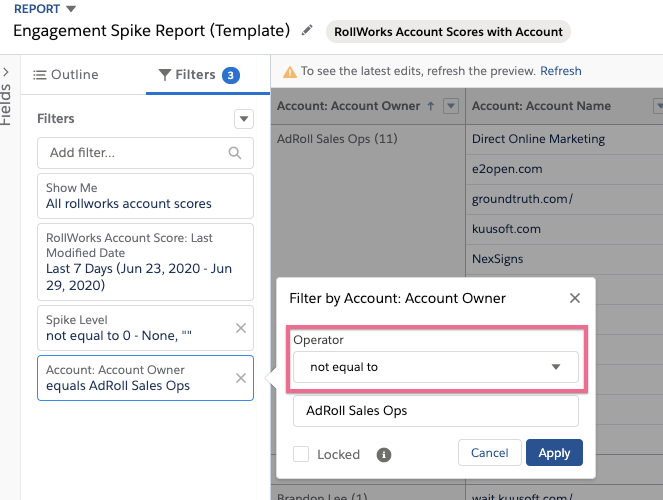This screenshot has width=663, height=500.
Task: Open the Operator 'not equal to' dropdown
Action: pos(436,367)
